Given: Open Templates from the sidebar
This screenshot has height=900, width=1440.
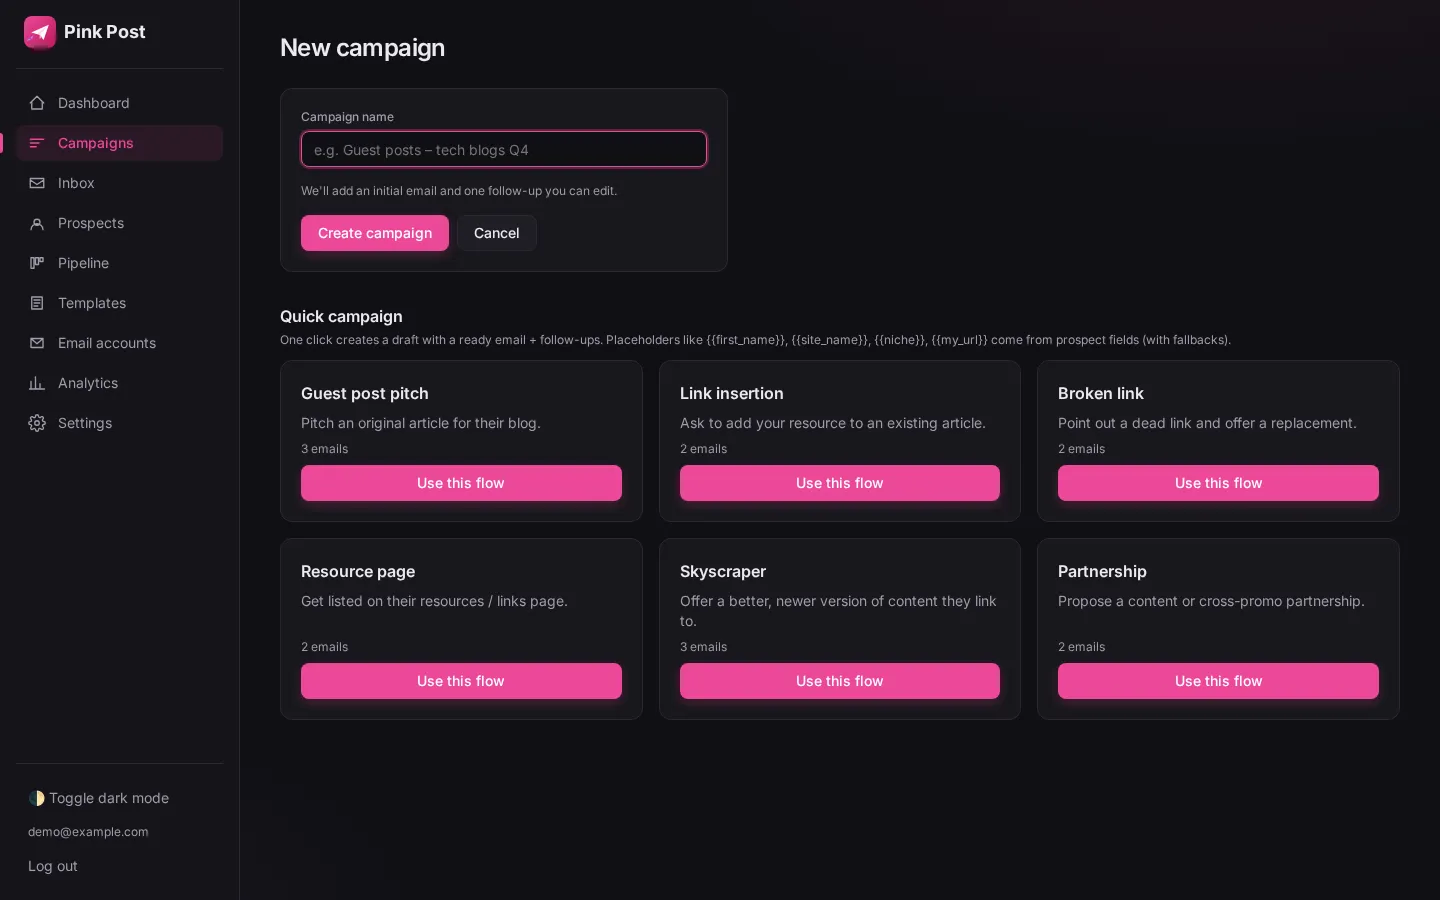Looking at the screenshot, I should (x=119, y=303).
